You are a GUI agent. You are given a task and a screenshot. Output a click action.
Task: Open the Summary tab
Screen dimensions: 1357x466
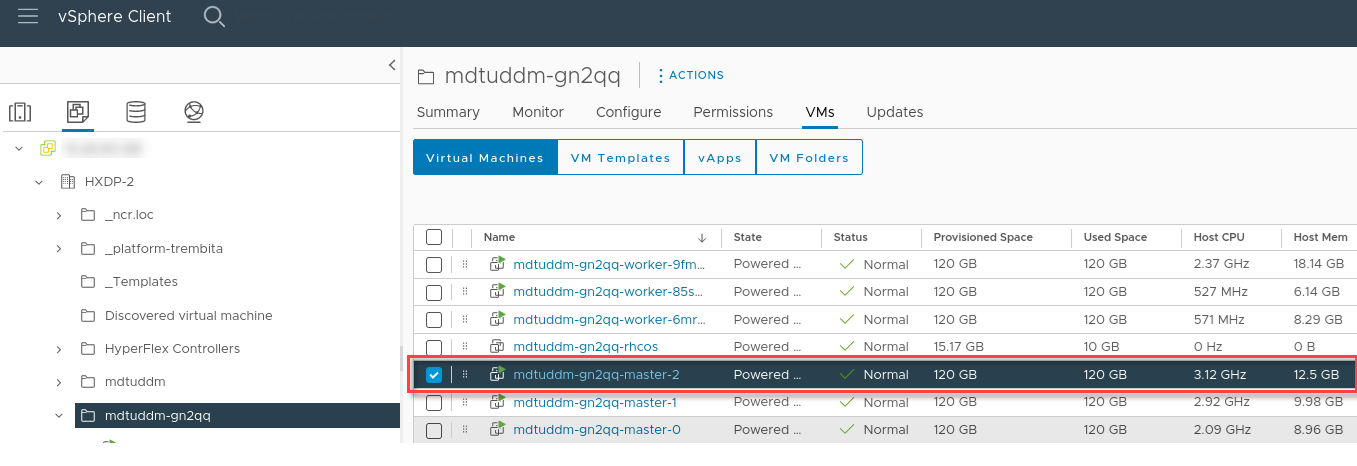pos(448,112)
